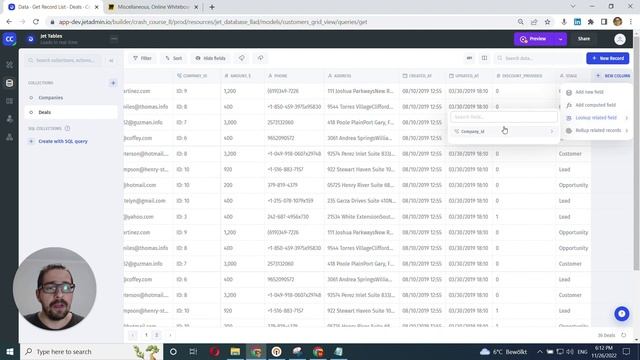Open the Companies collection
The width and height of the screenshot is (640, 360).
(x=71, y=98)
